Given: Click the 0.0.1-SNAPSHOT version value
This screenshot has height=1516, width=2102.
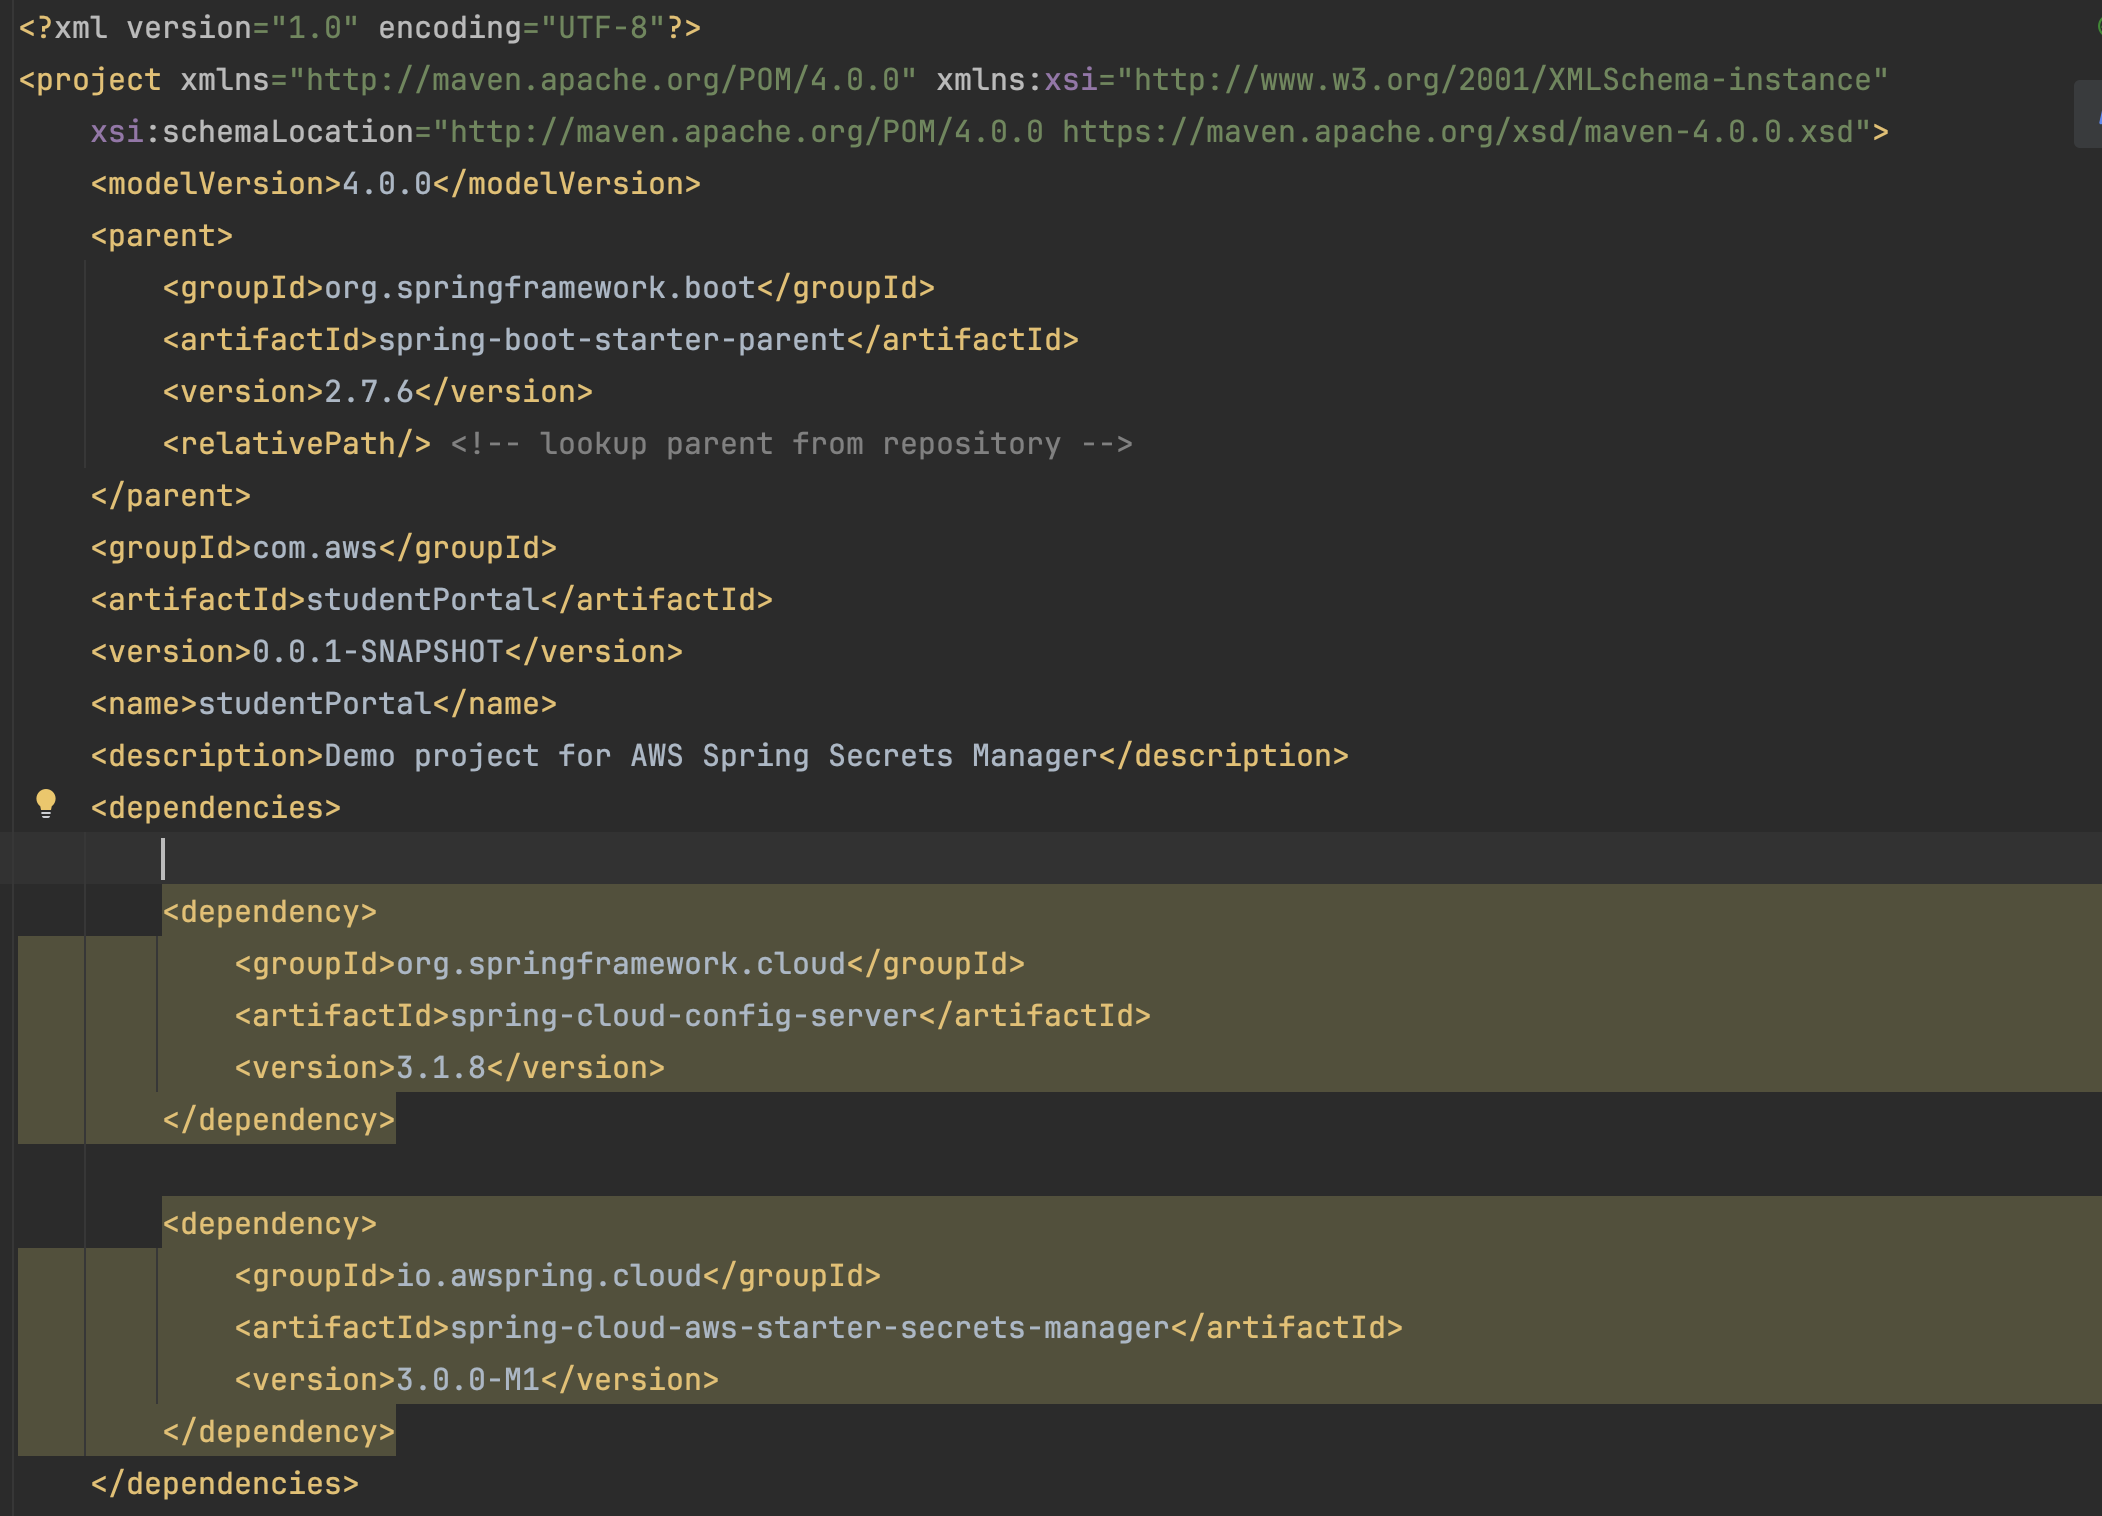Looking at the screenshot, I should (378, 652).
